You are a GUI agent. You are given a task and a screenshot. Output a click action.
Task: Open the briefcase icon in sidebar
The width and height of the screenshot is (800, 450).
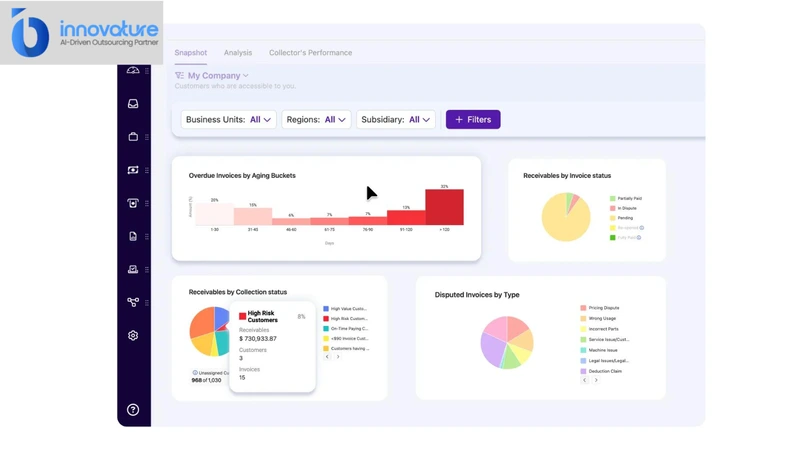point(133,137)
